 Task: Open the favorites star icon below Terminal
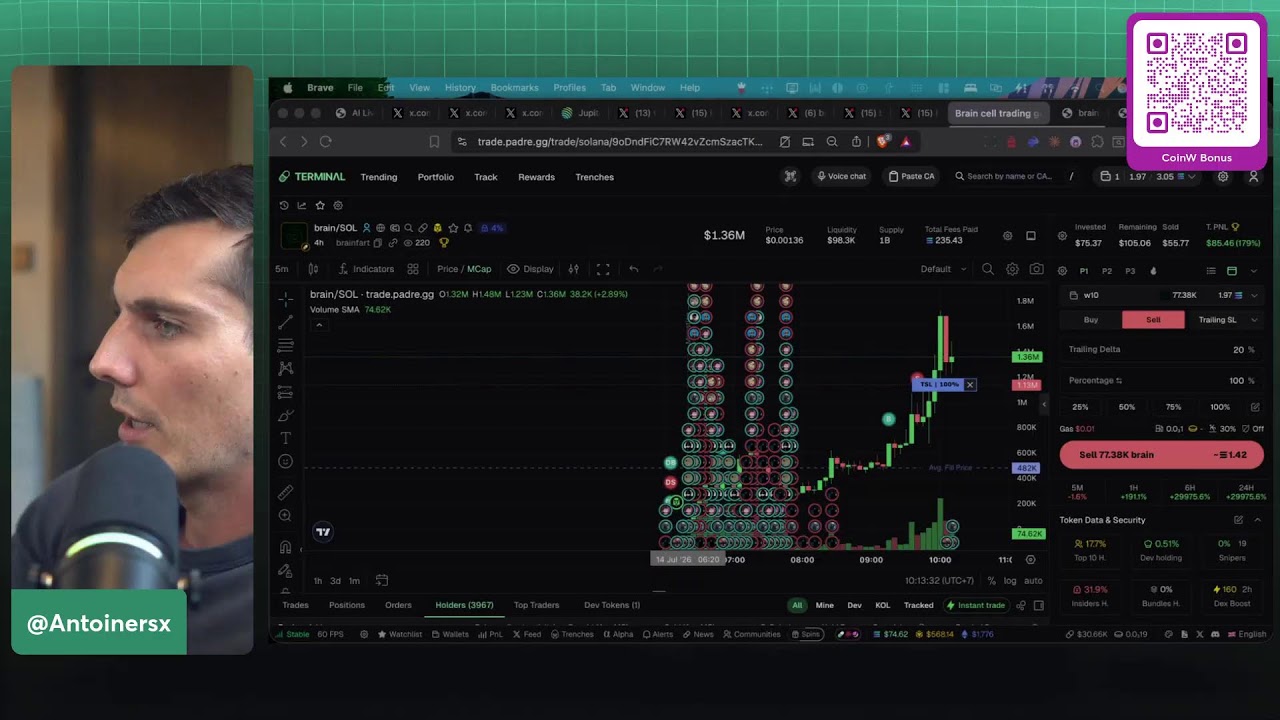(x=320, y=205)
